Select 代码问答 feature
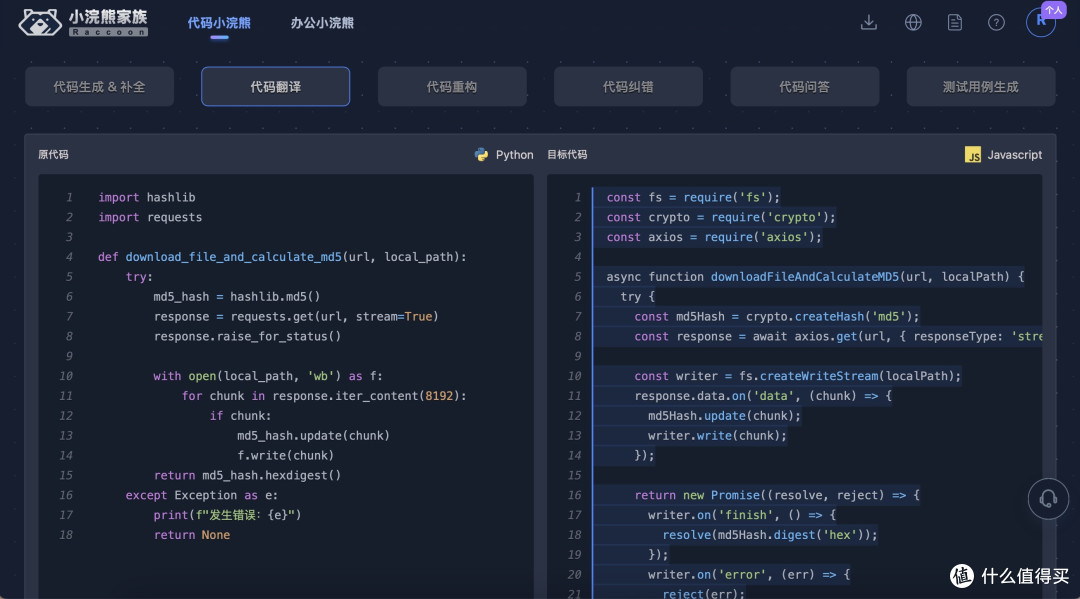The height and width of the screenshot is (599, 1080). coord(804,87)
